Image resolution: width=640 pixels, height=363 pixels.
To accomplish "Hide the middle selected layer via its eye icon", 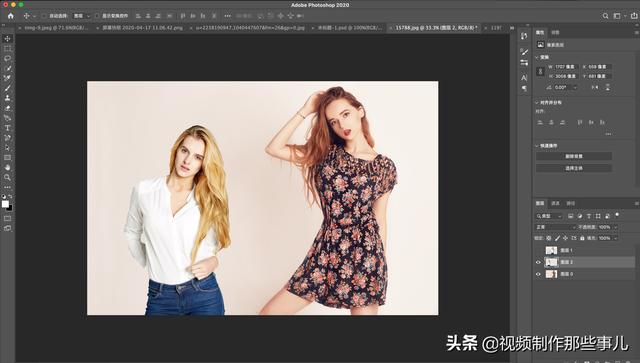I will (x=538, y=262).
